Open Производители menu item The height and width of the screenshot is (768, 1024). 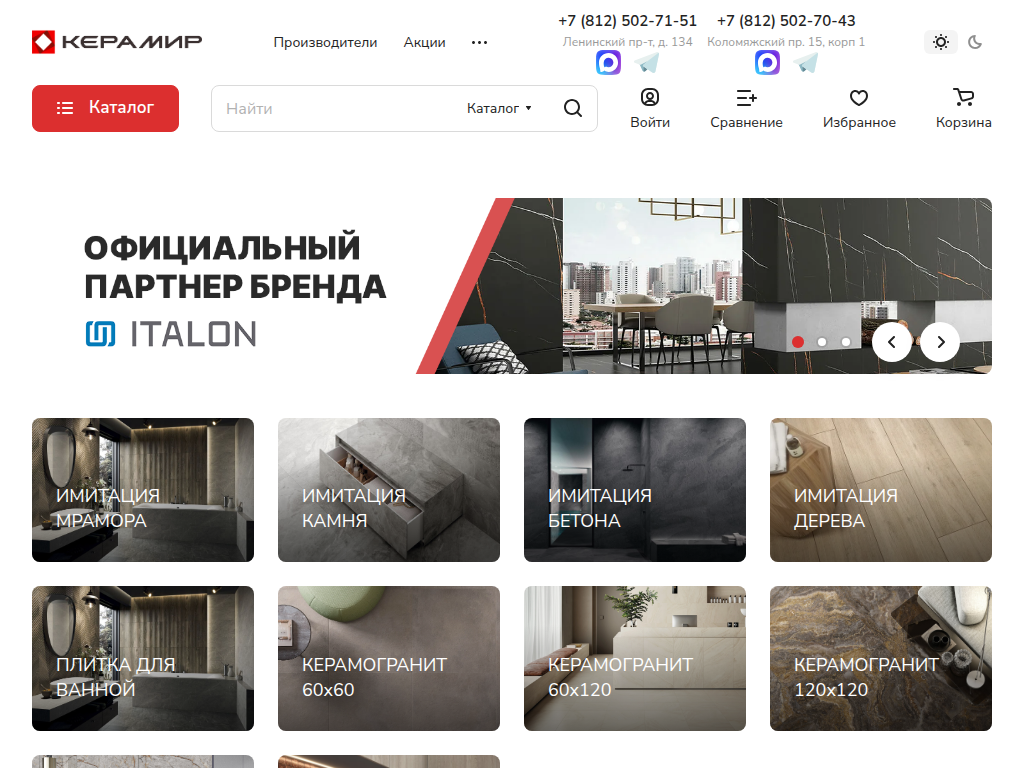click(x=325, y=42)
